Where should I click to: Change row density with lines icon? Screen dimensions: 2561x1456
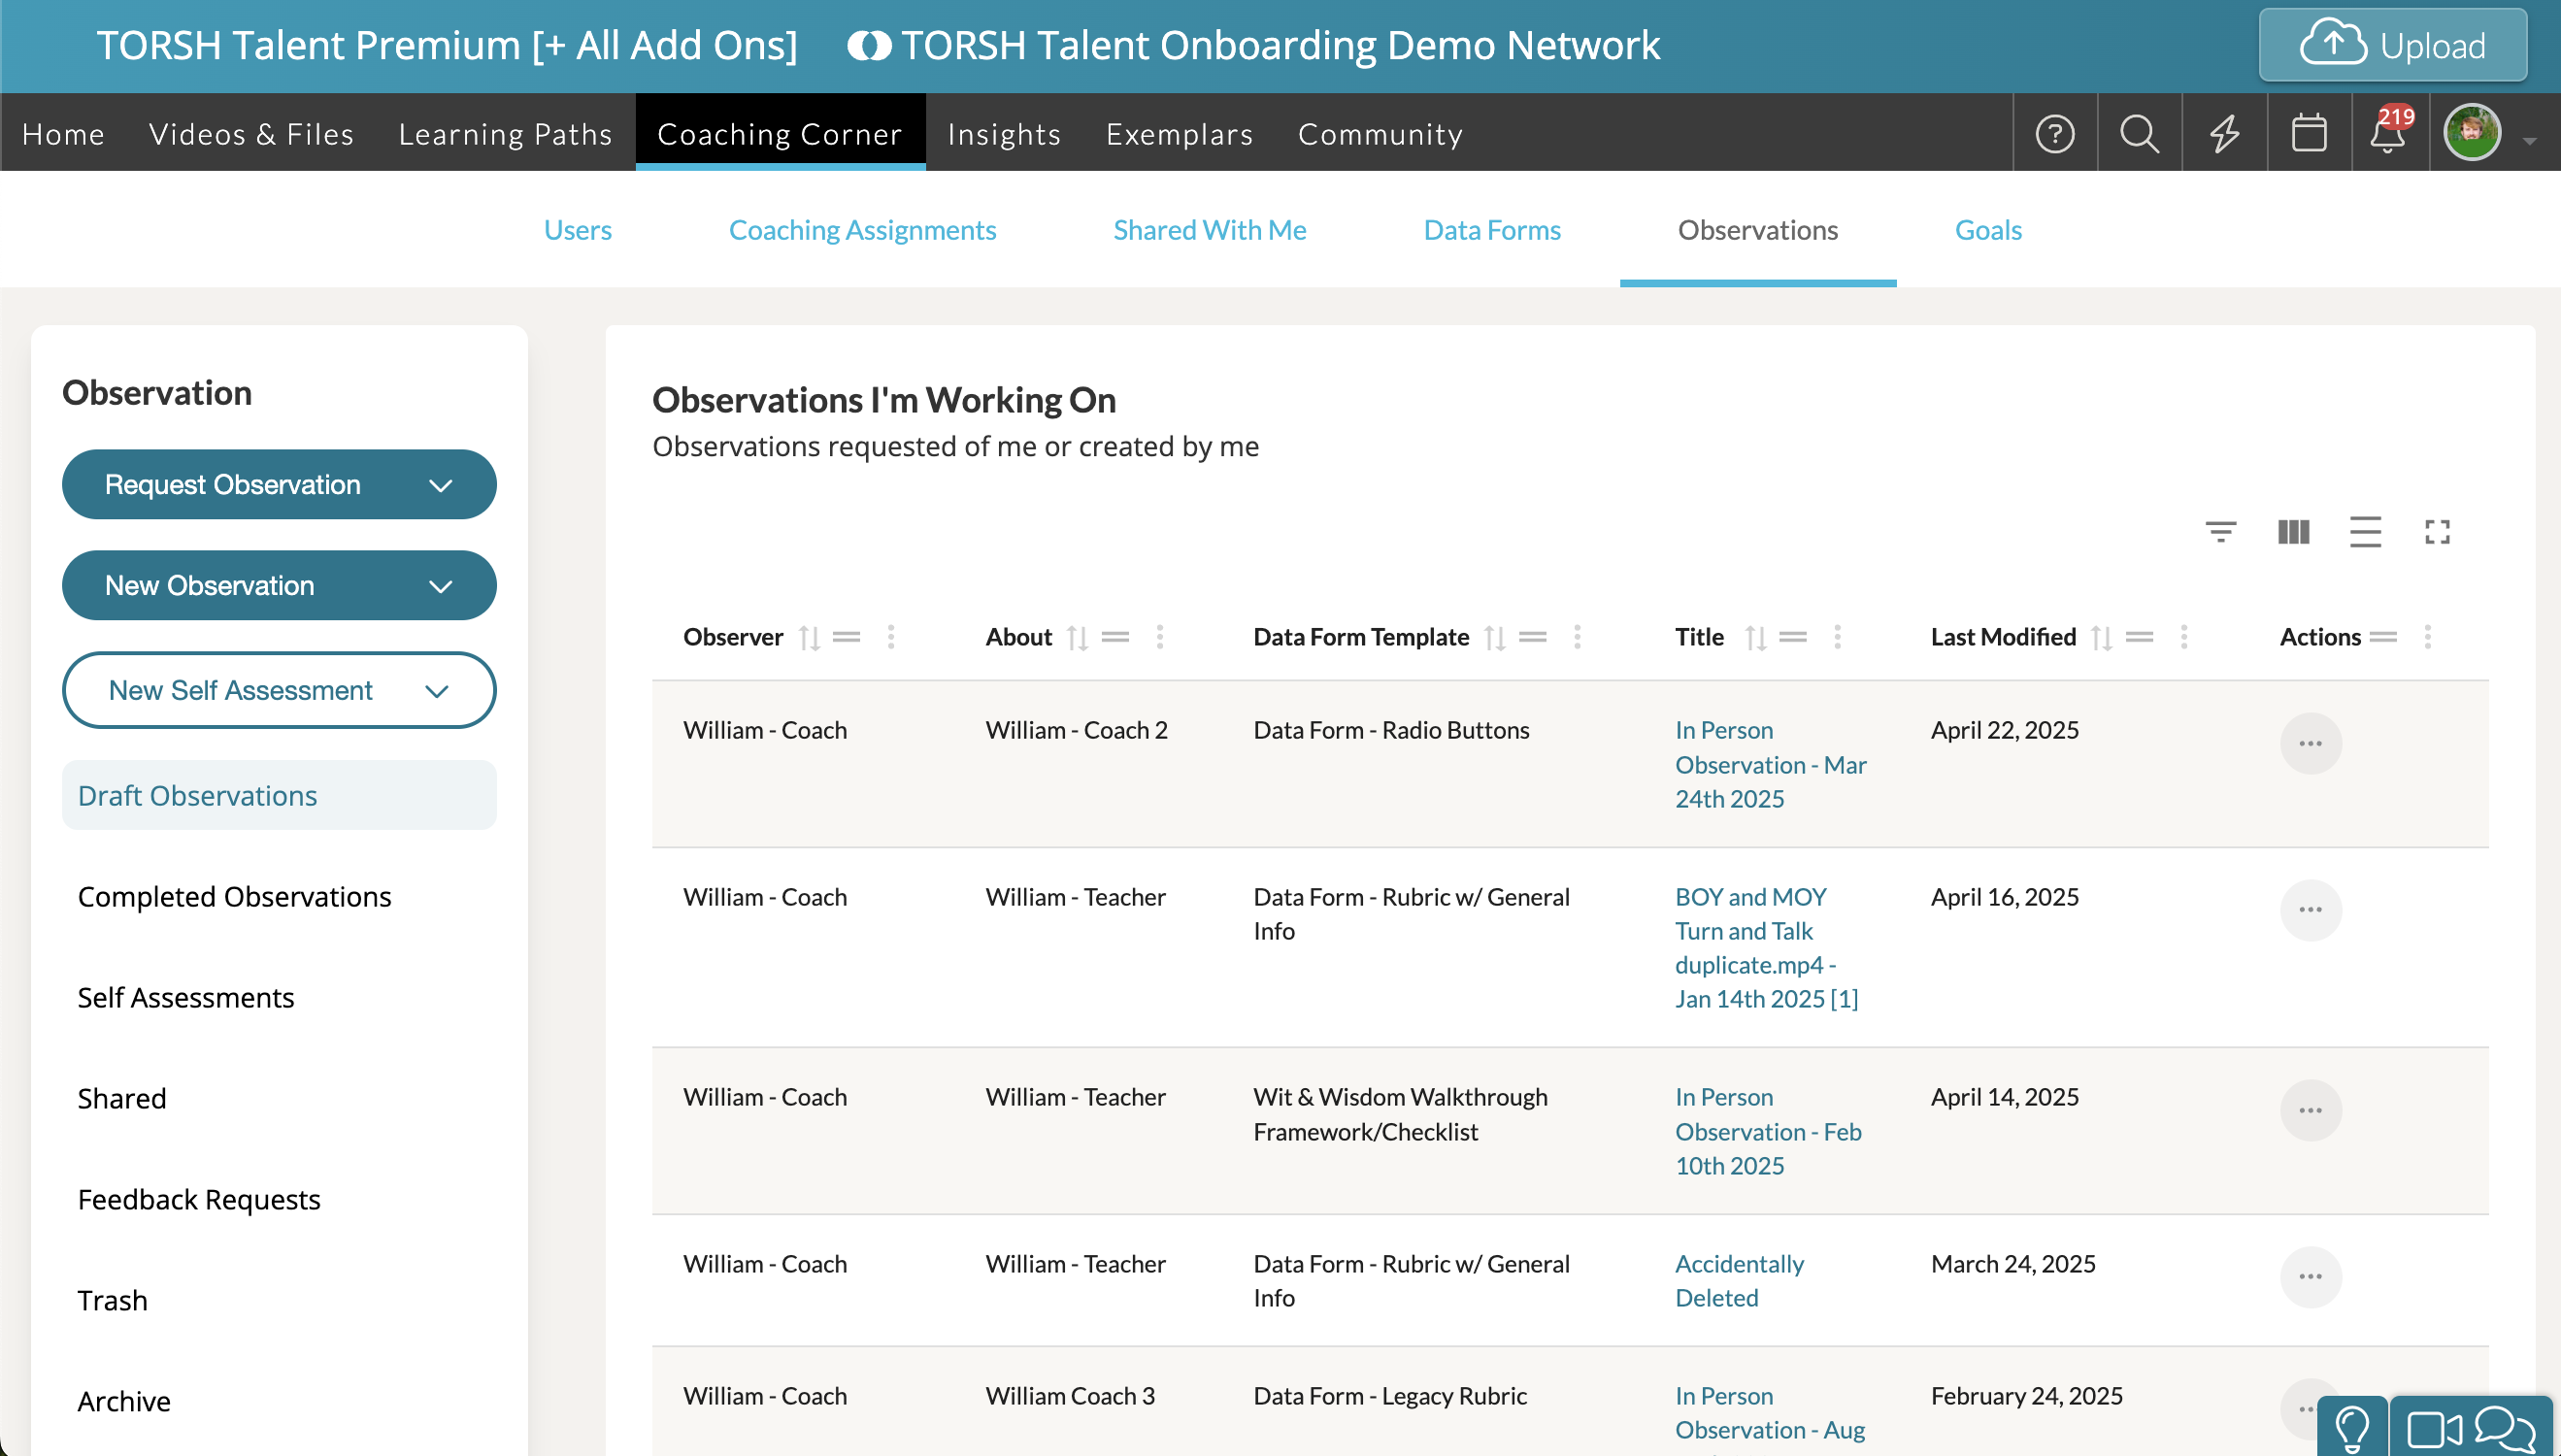[x=2365, y=531]
